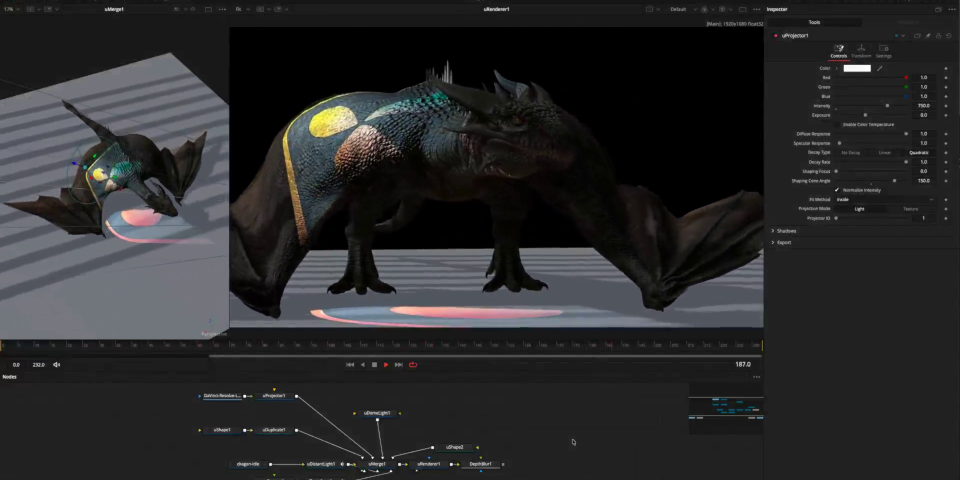Screen dimensions: 960x480
Task: Click the play forward button
Action: 386,365
